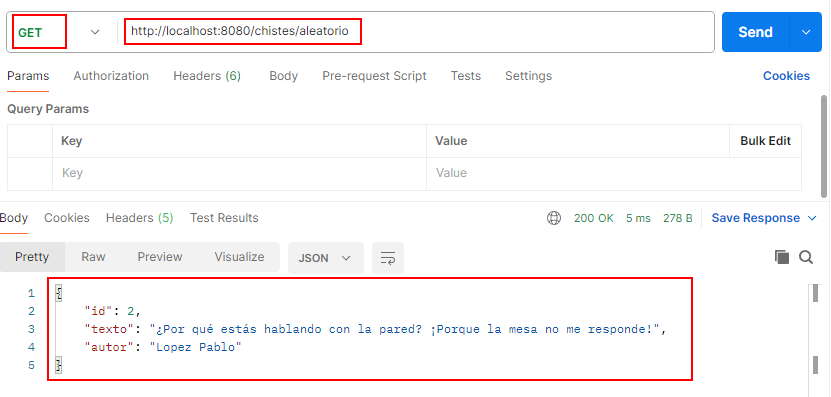The width and height of the screenshot is (831, 397).
Task: Click the 5 ms response time
Action: pyautogui.click(x=638, y=218)
